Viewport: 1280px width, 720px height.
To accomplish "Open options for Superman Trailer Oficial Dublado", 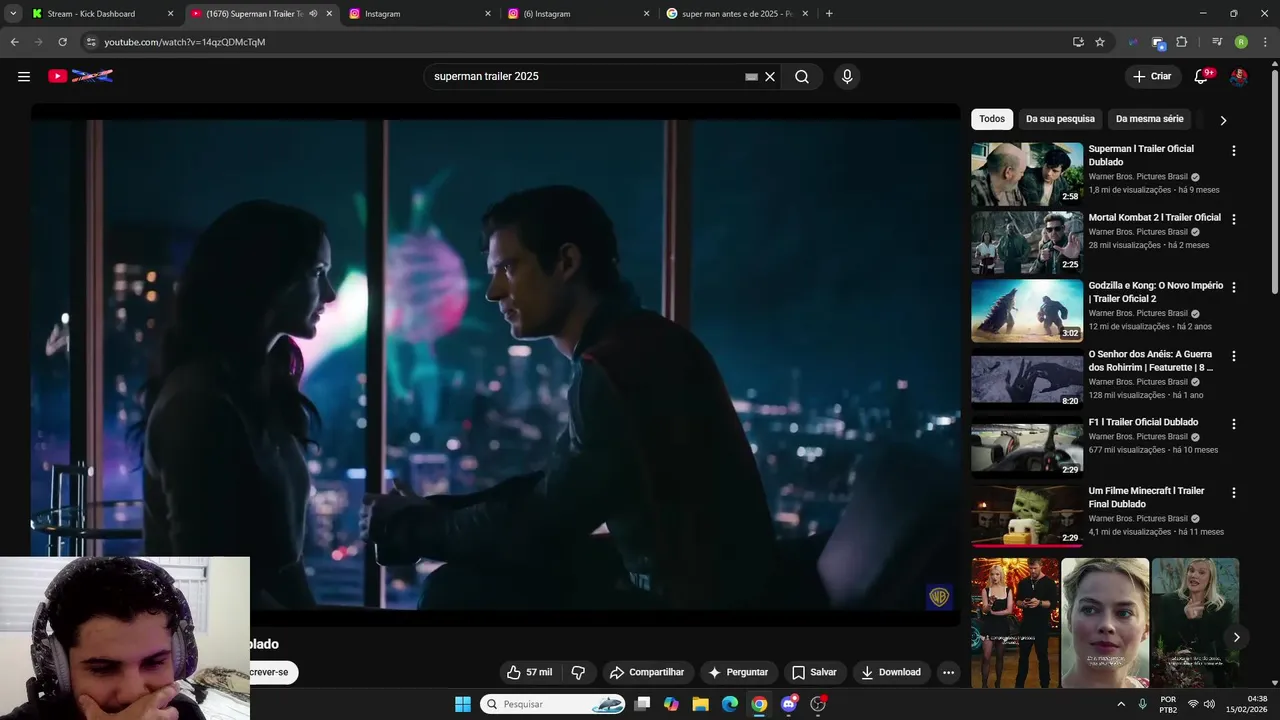I will [x=1233, y=151].
